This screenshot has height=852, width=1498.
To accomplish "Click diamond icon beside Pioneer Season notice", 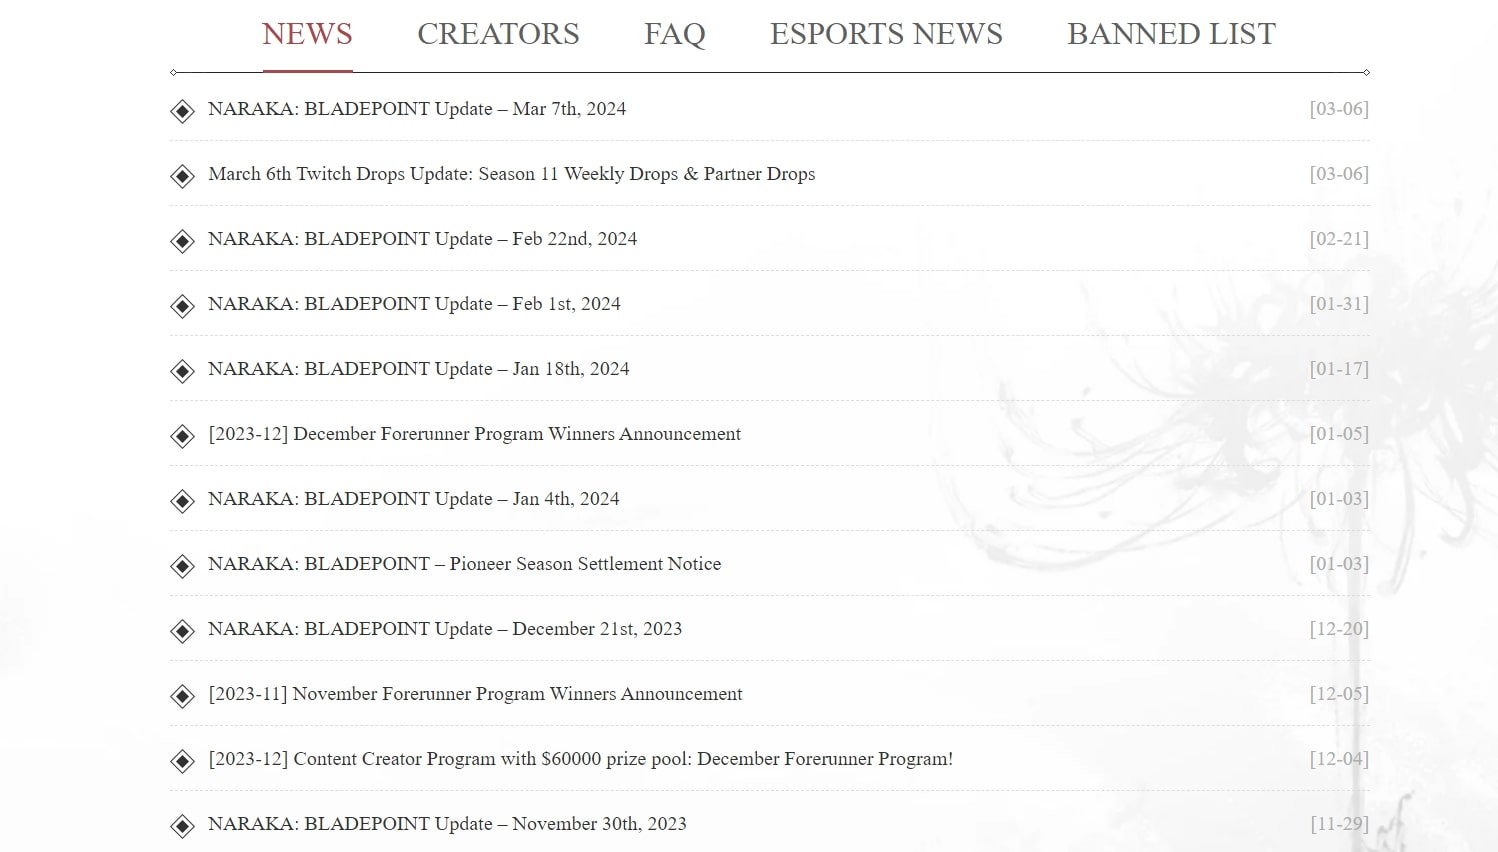I will coord(182,566).
